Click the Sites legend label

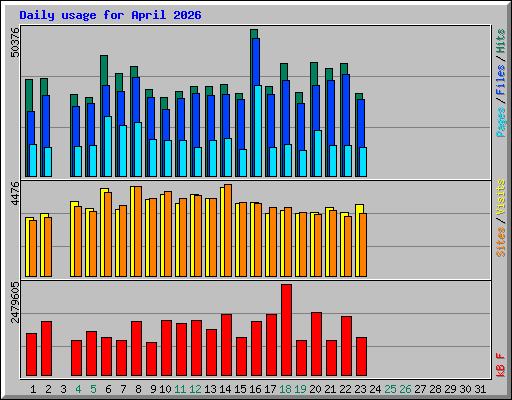pos(501,242)
